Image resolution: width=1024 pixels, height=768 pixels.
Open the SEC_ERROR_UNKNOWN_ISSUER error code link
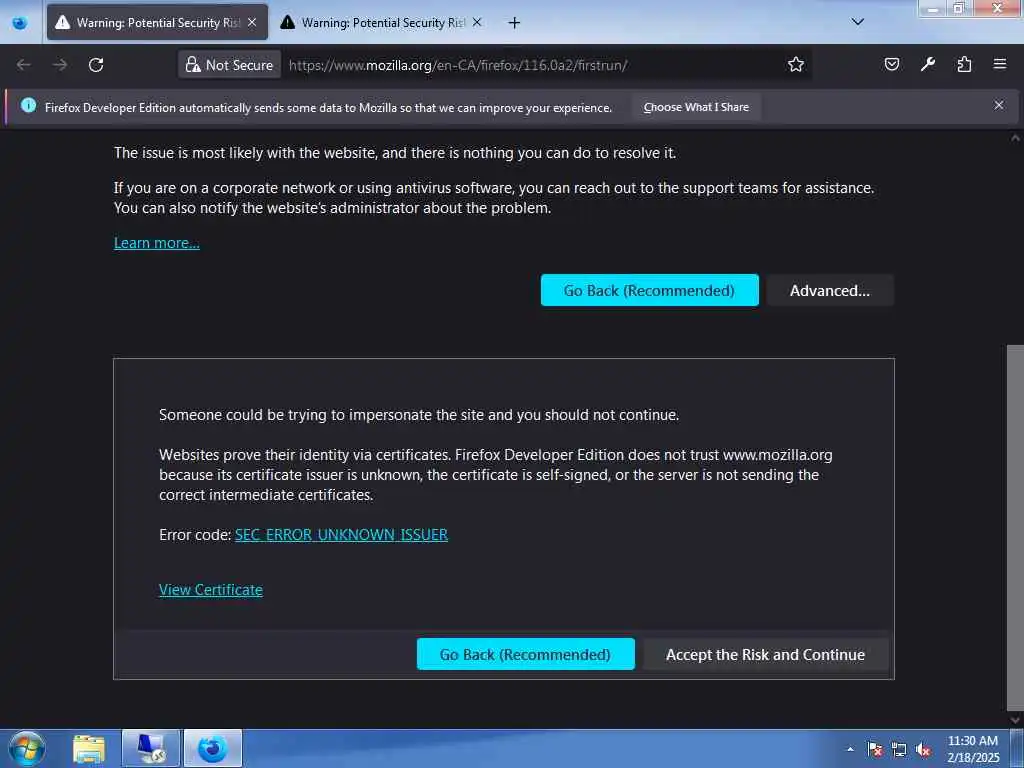pos(341,535)
